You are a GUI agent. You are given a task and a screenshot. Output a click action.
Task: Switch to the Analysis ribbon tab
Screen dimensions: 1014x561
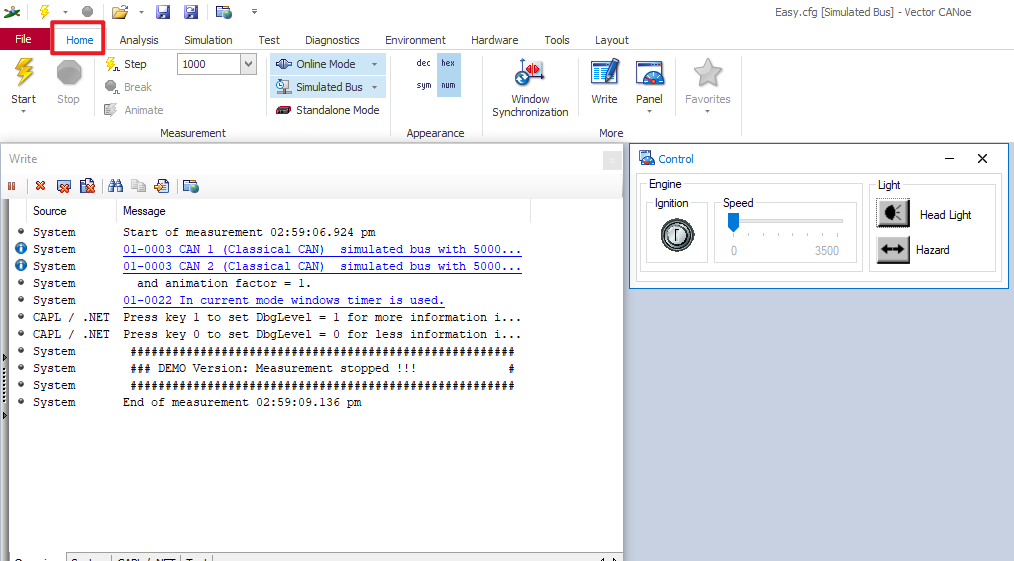139,40
